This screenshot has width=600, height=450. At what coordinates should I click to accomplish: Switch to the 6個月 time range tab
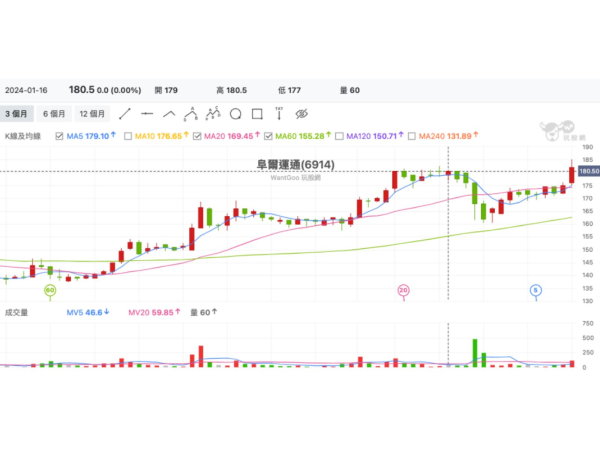click(57, 114)
